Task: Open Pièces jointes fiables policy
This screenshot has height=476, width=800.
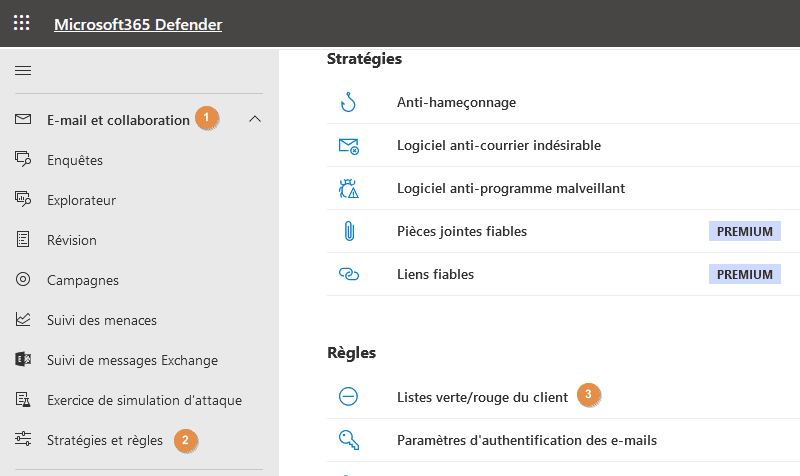Action: pos(462,231)
